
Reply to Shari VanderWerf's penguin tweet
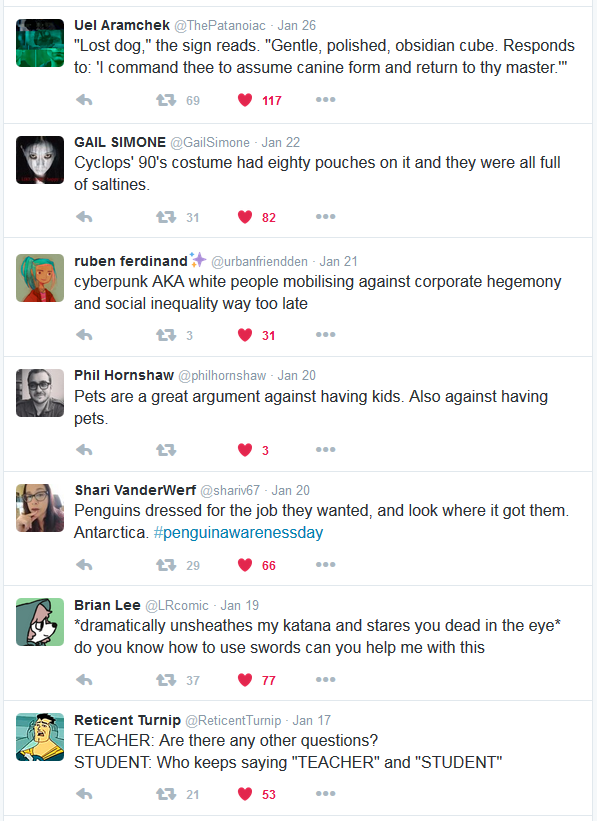[84, 565]
